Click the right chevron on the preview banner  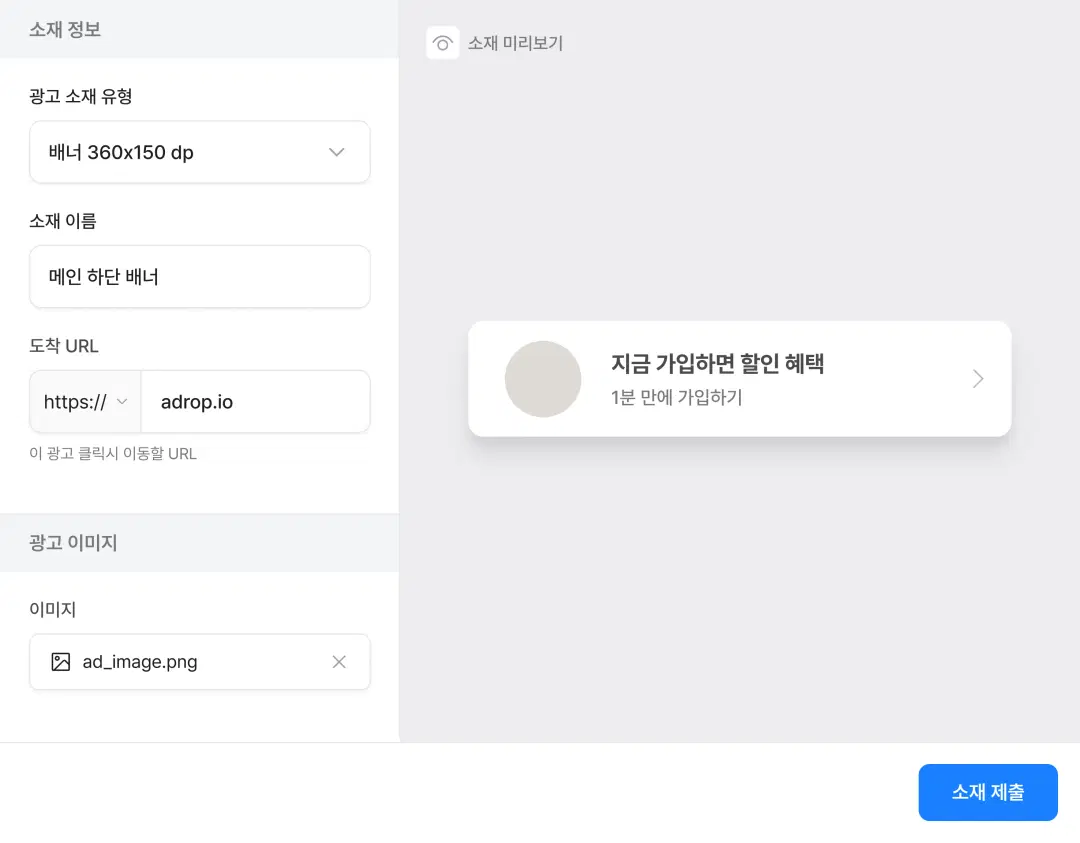978,379
